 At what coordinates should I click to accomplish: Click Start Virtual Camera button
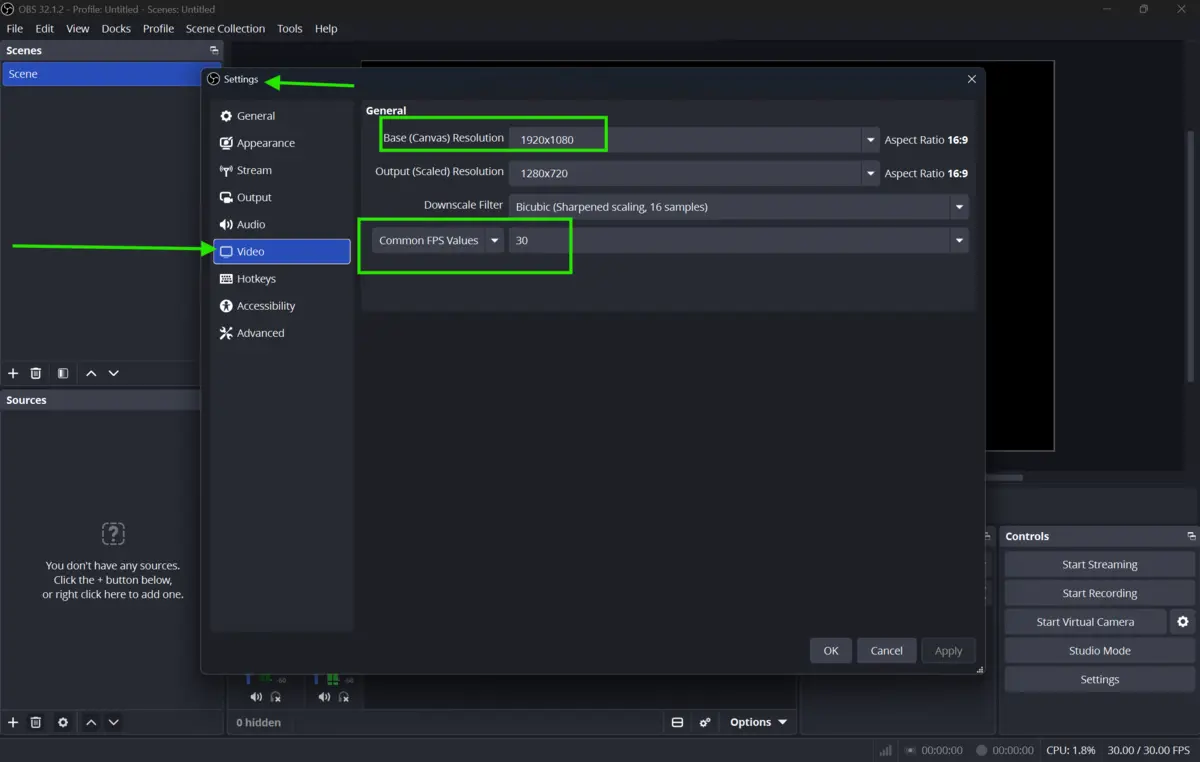pos(1085,622)
